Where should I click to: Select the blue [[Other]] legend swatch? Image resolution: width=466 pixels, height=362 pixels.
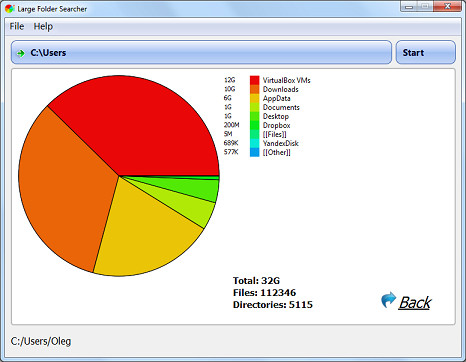pos(254,152)
